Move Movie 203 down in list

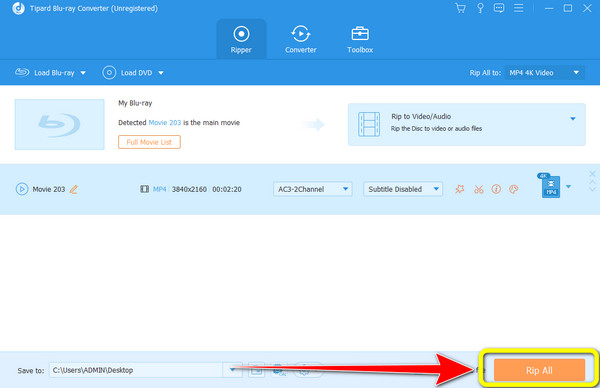592,189
